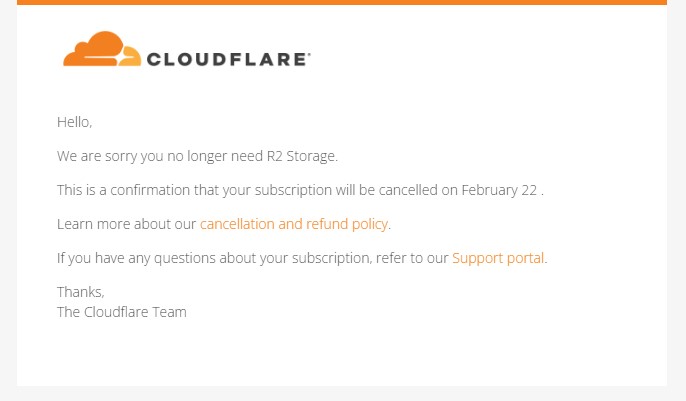This screenshot has height=401, width=686.
Task: Click the 'R2 Storage' product name
Action: 304,156
